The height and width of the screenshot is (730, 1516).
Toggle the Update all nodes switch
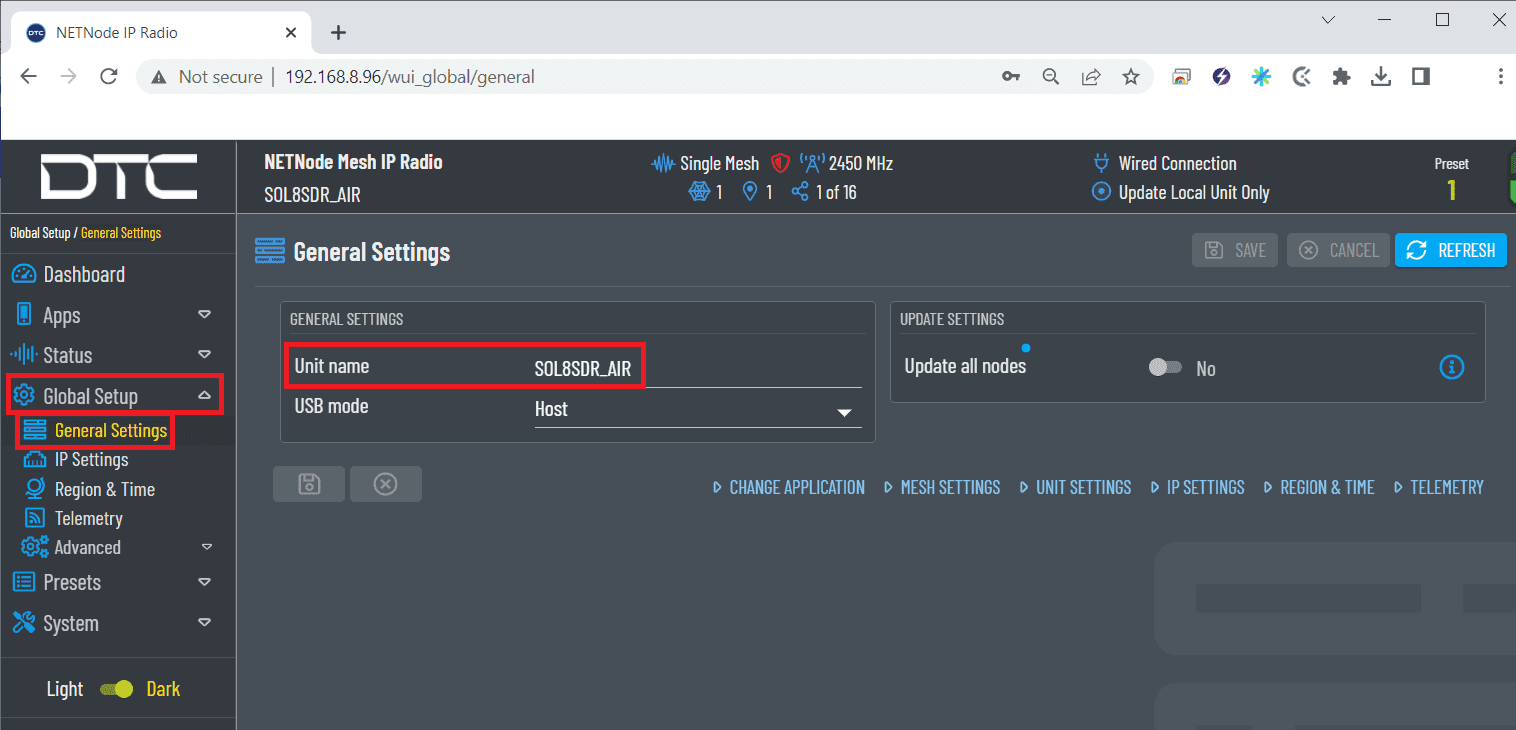coord(1165,368)
